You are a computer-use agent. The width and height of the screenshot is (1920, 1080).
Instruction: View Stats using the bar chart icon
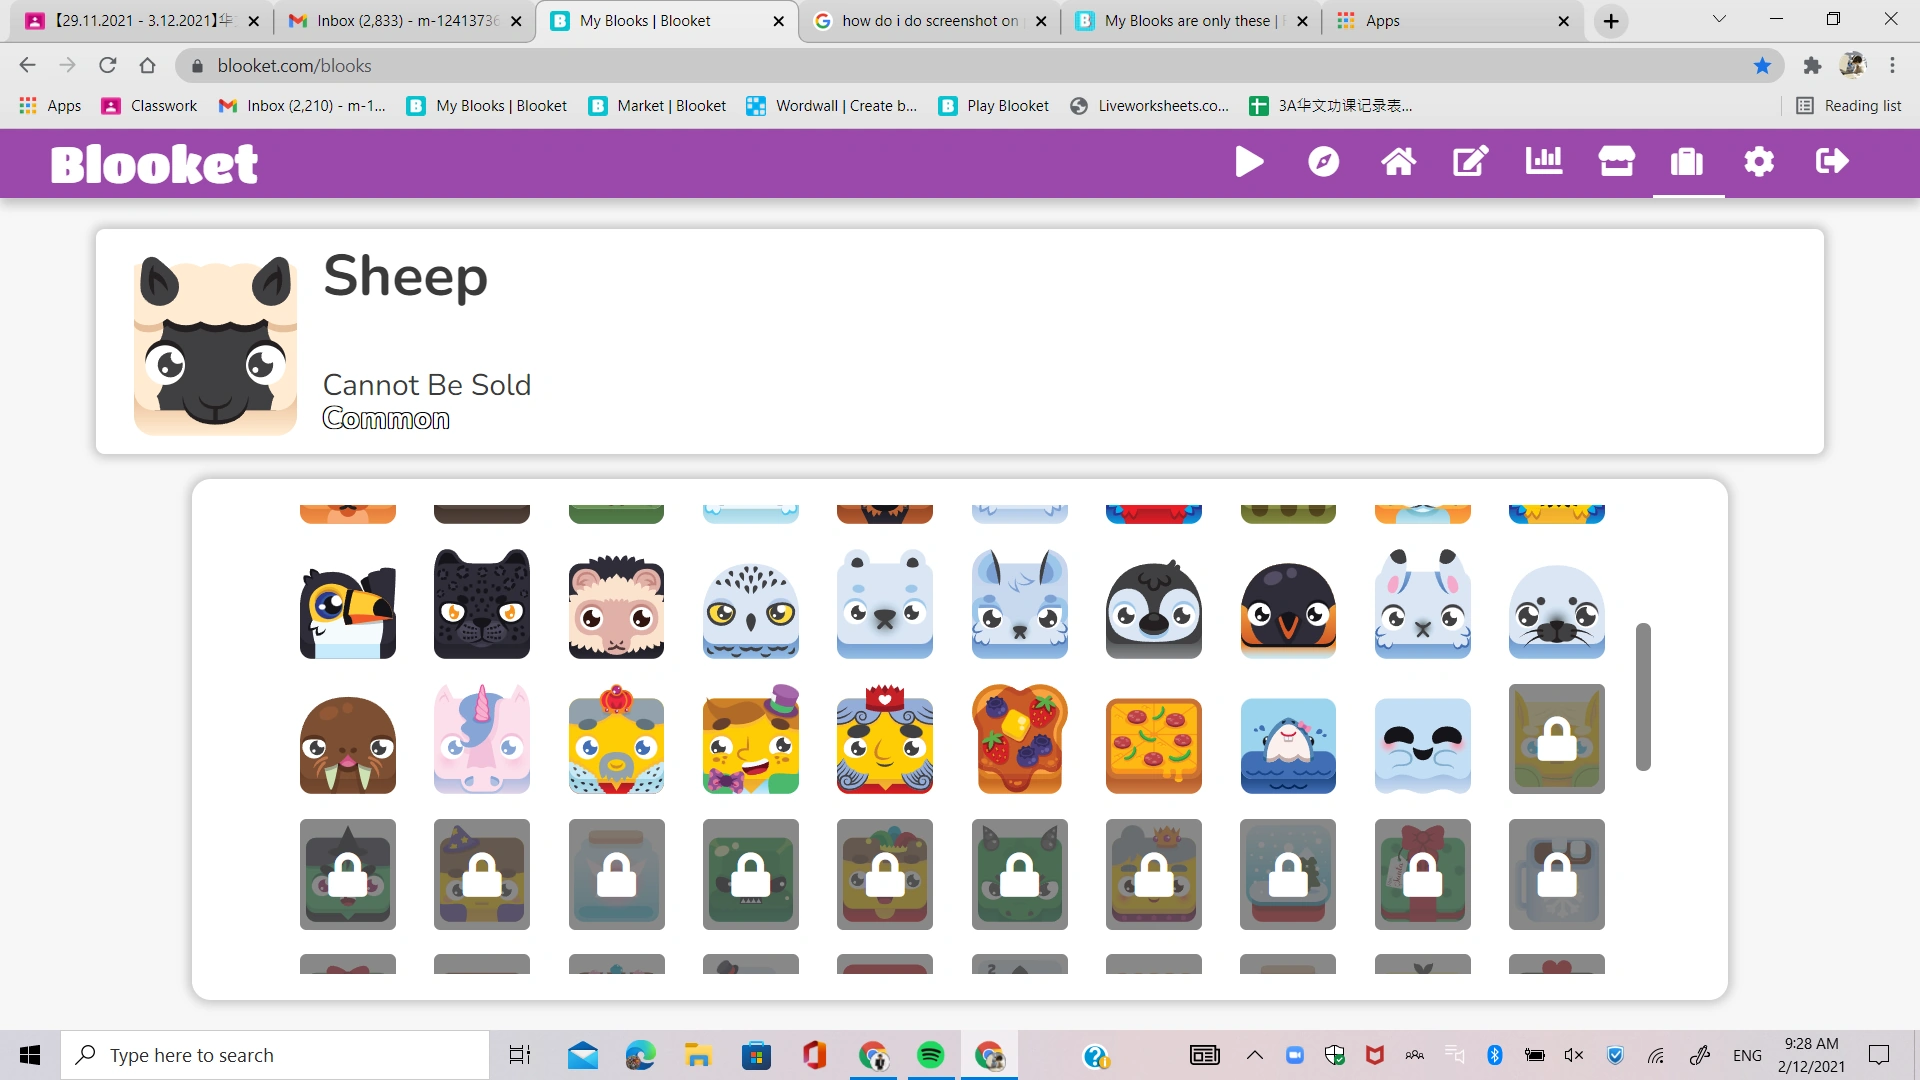[x=1542, y=161]
